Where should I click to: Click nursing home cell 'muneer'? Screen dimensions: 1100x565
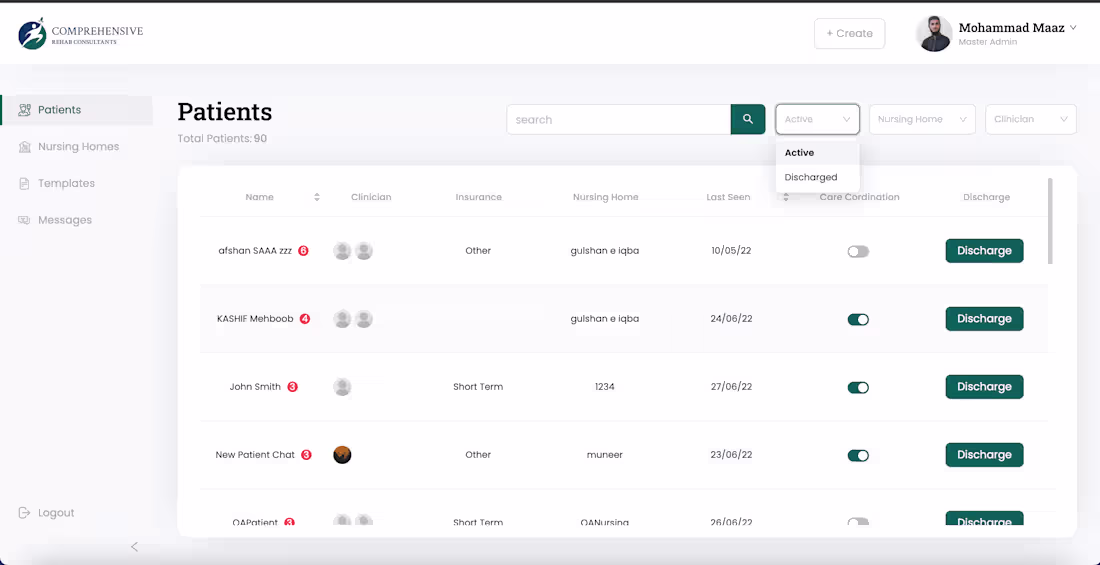[x=605, y=455]
